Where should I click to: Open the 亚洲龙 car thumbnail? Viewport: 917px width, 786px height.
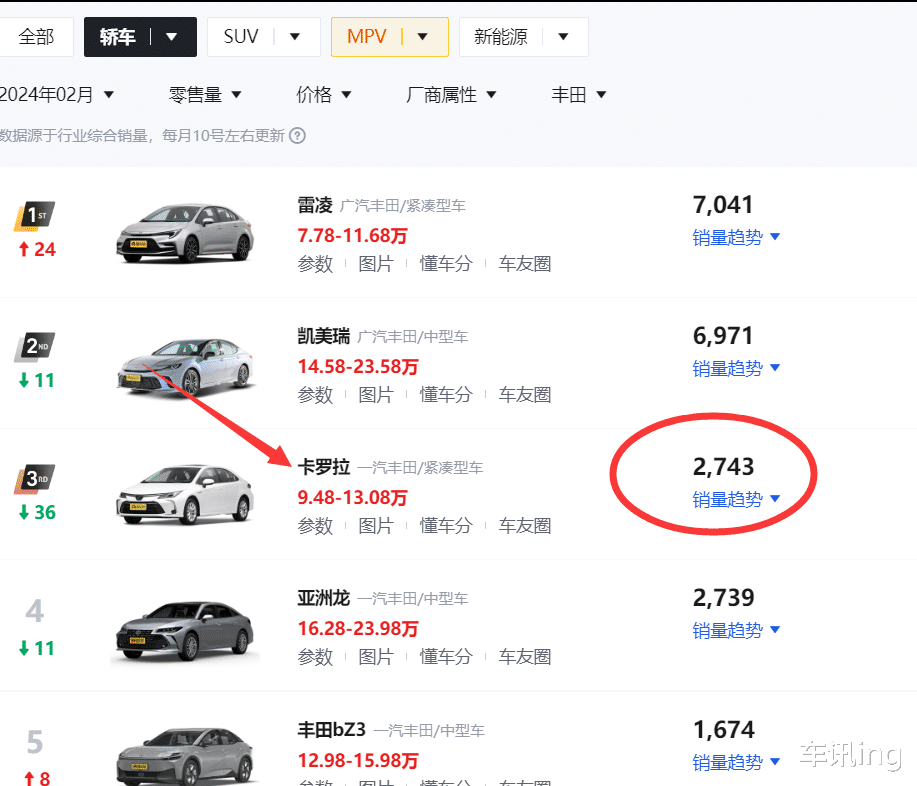[185, 632]
